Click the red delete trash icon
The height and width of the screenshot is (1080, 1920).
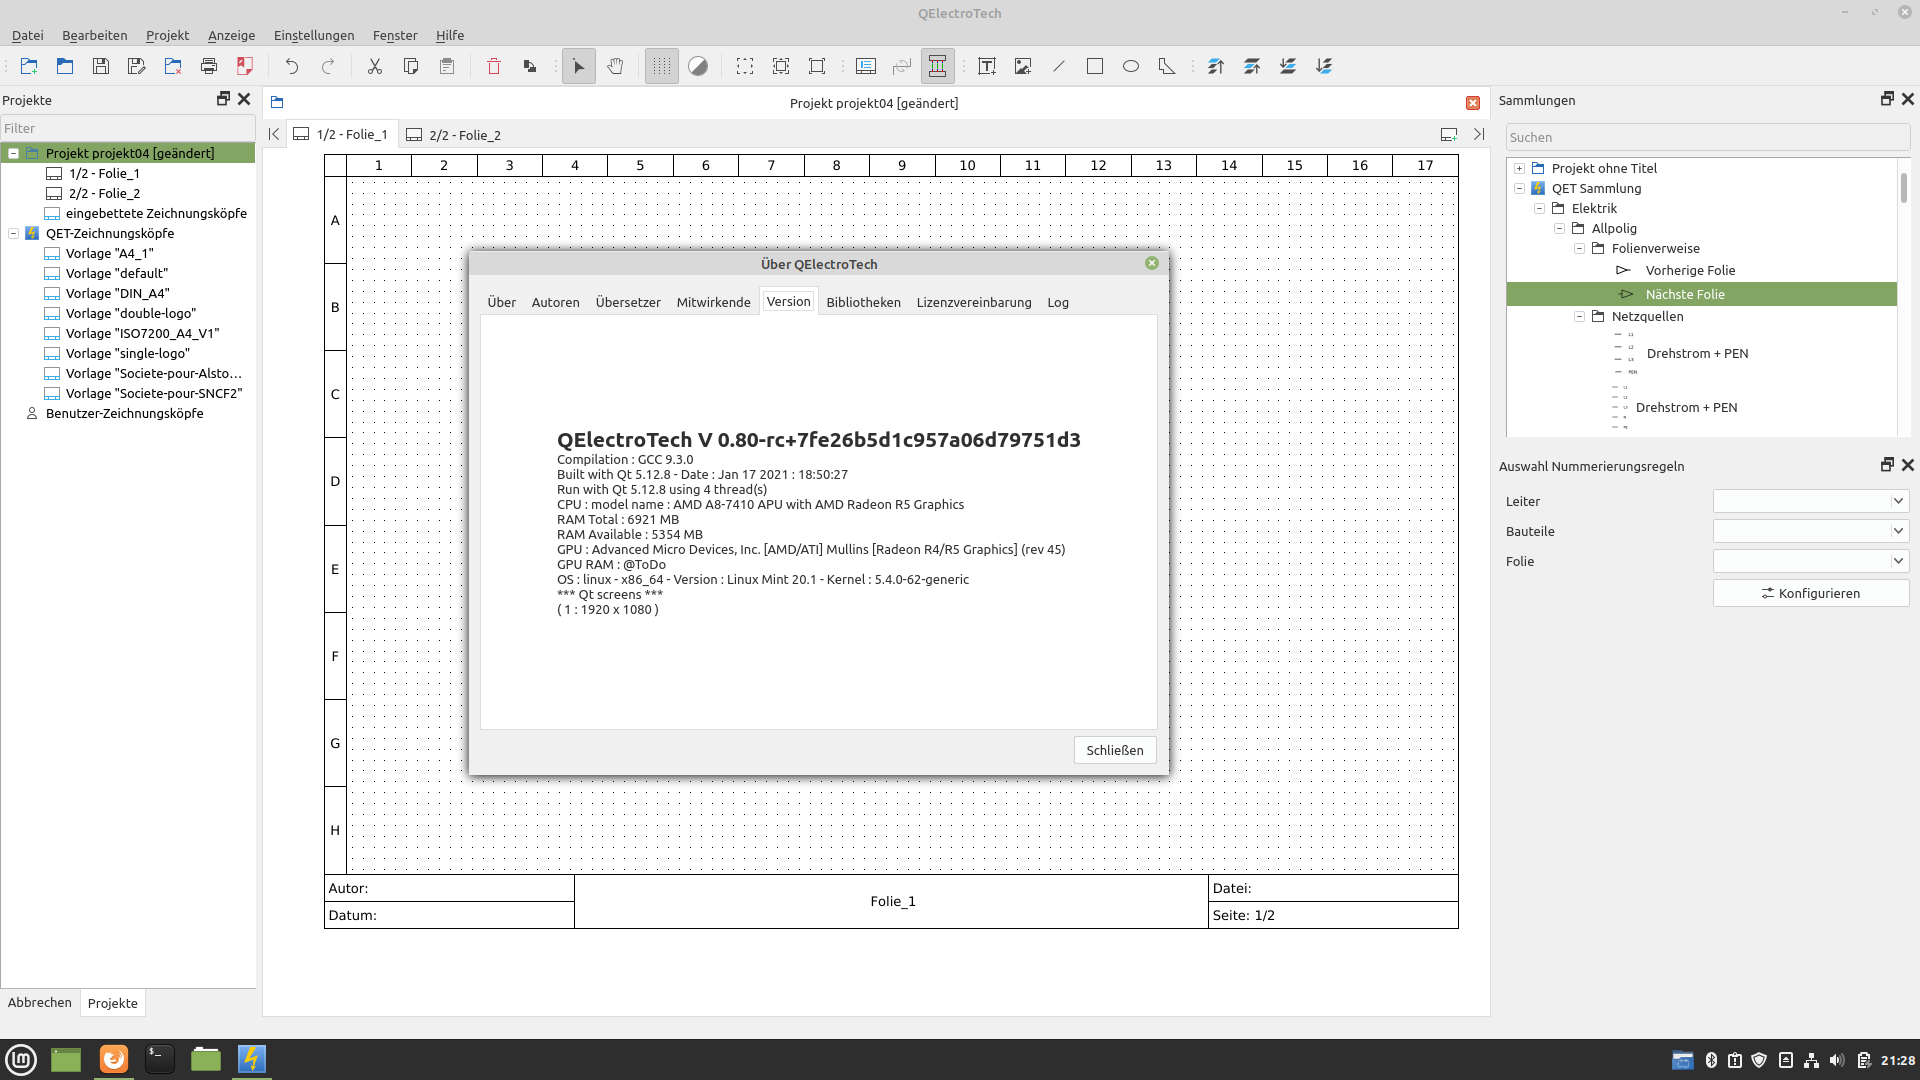click(x=494, y=66)
